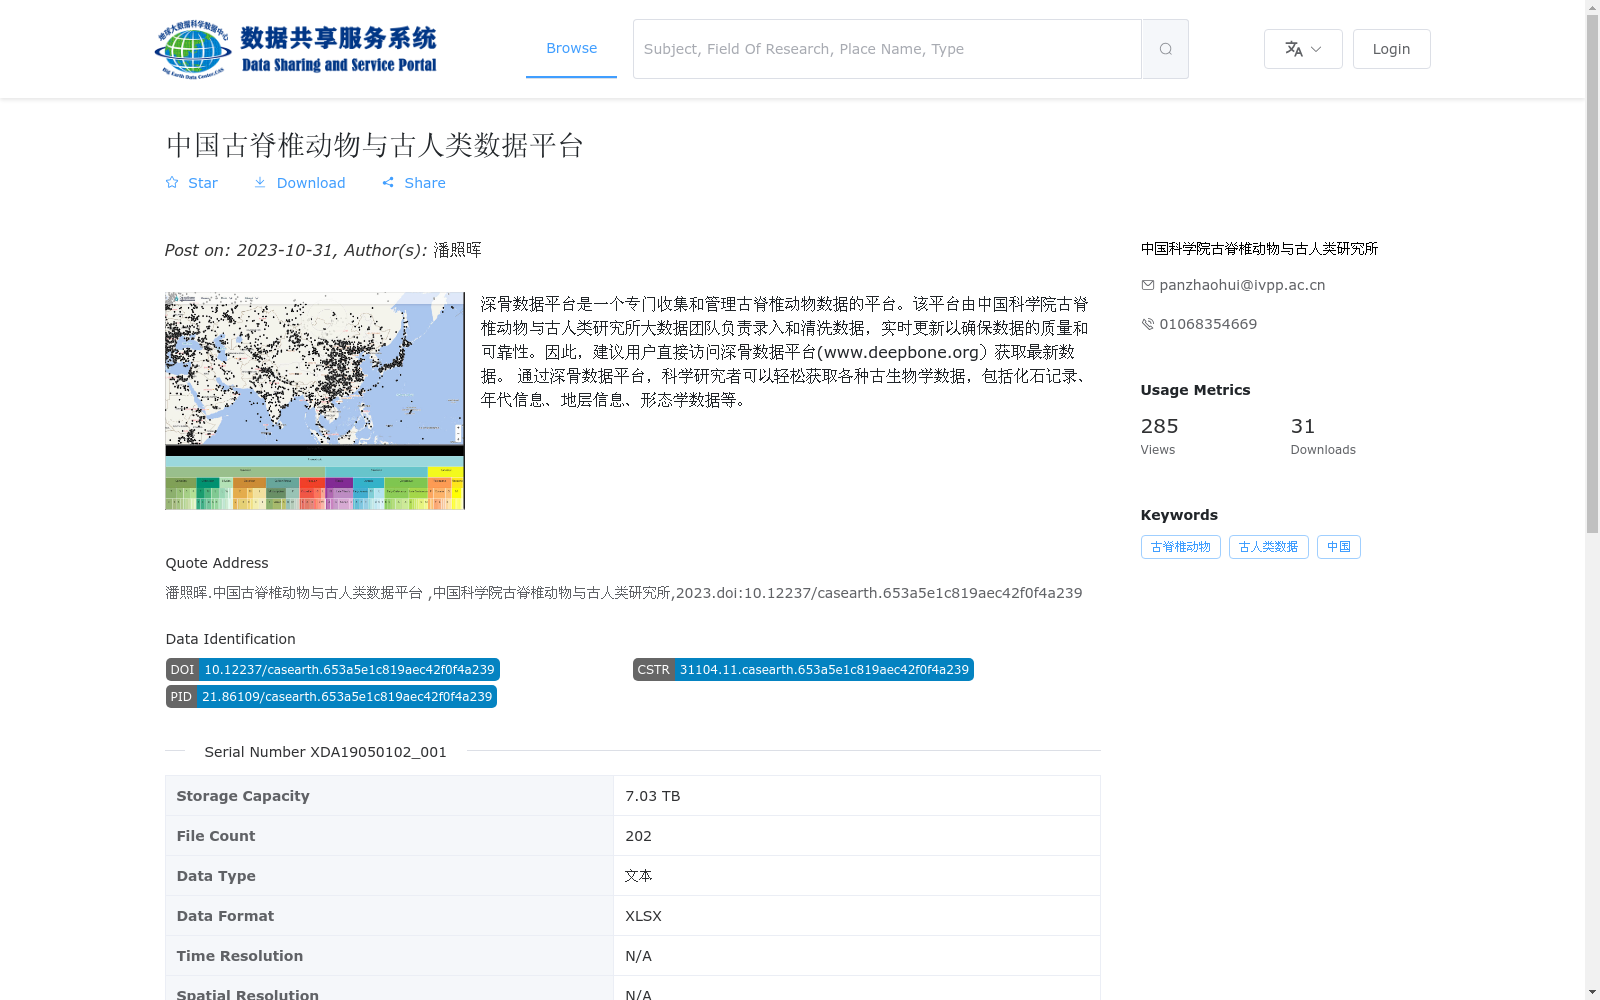Click the scrollbar down arrow
Screen dimensions: 1600x1000
click(1592, 992)
